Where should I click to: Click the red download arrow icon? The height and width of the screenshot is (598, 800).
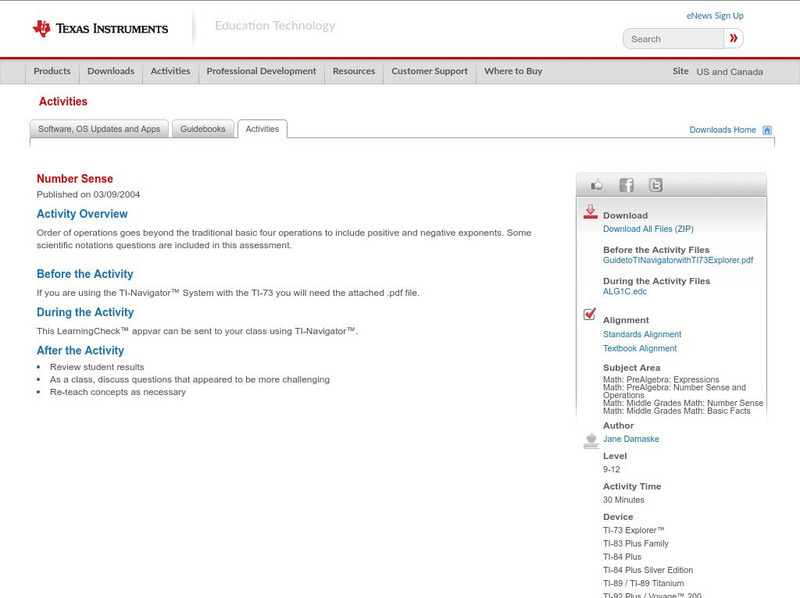point(590,212)
